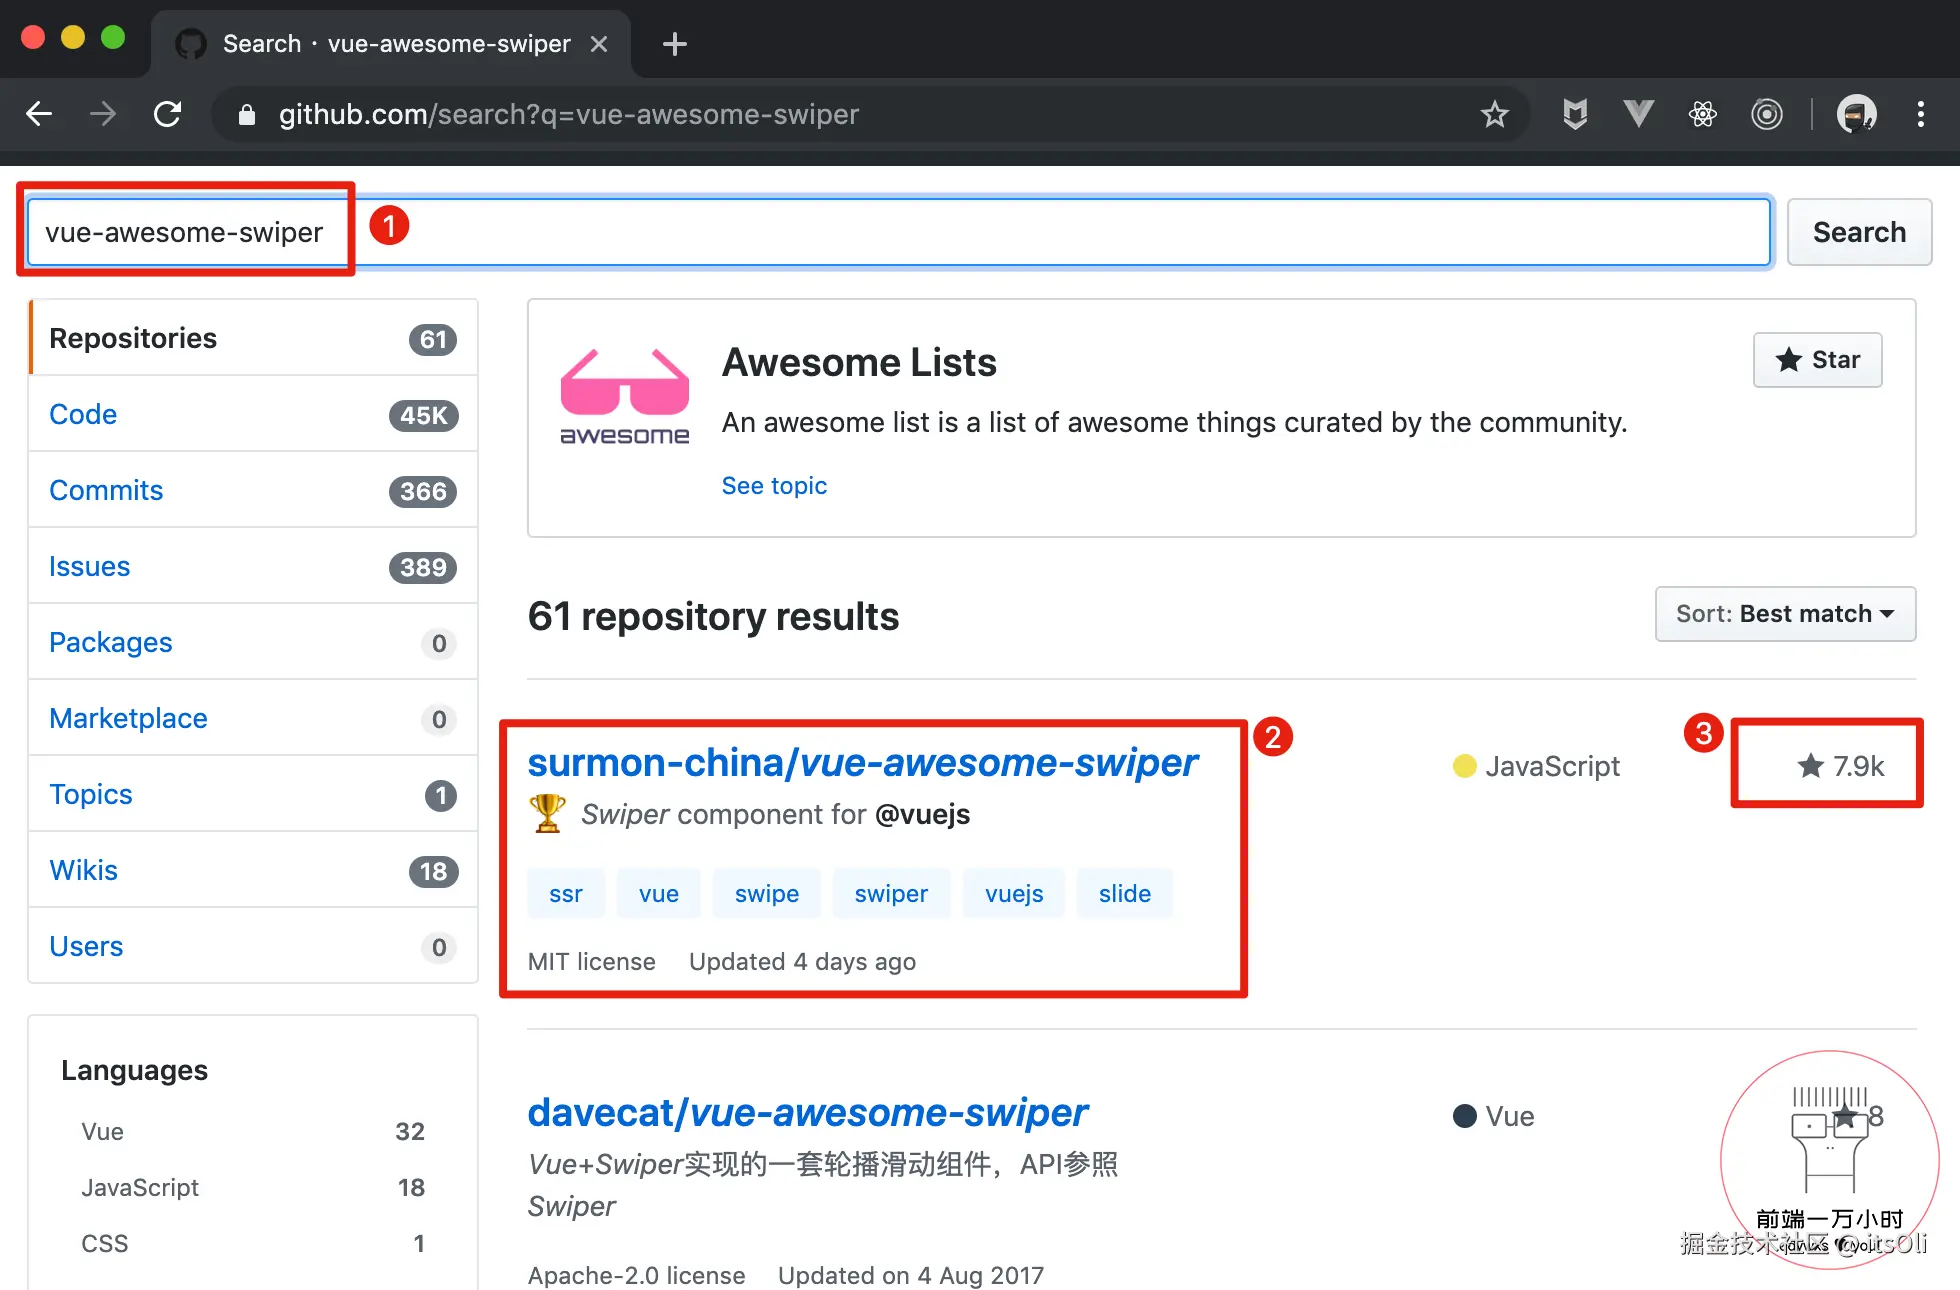1960x1290 pixels.
Task: Open the Chrome three-dot menu
Action: pyautogui.click(x=1920, y=114)
